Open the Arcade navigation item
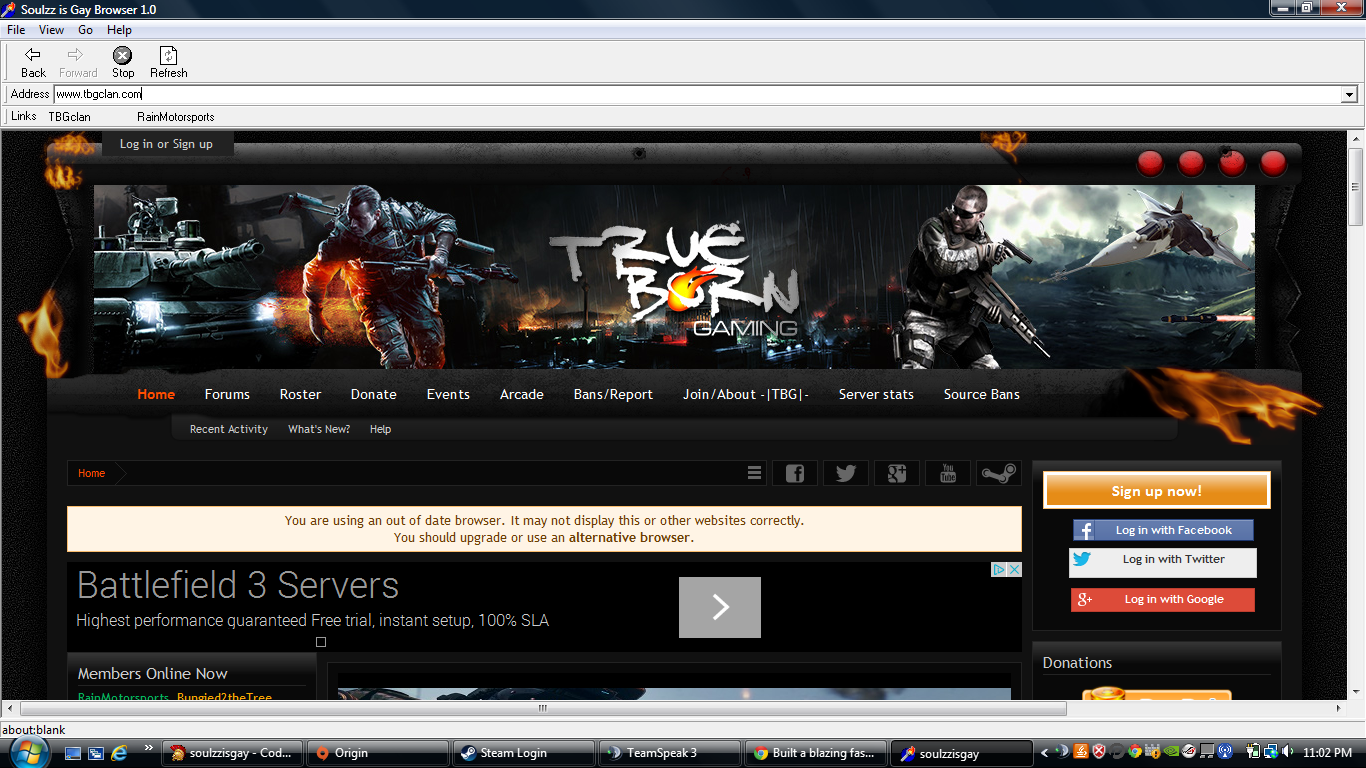 (522, 394)
